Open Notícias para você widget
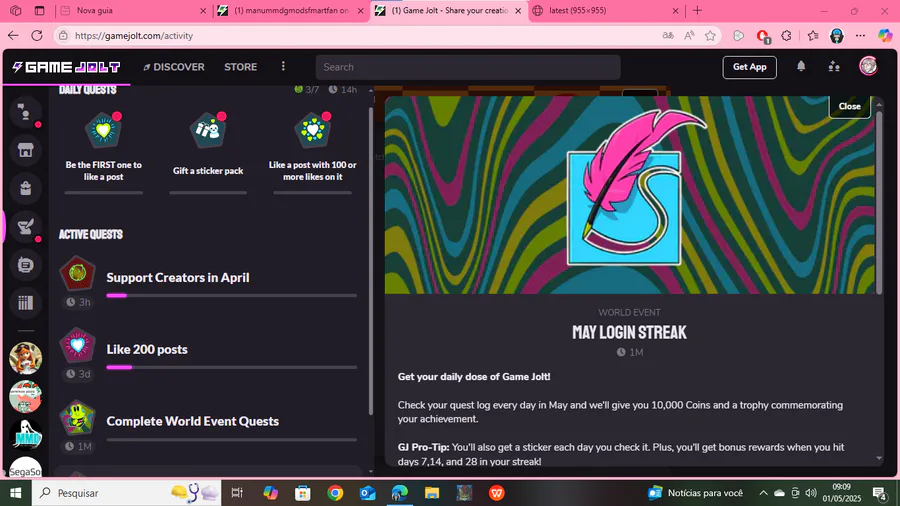The image size is (900, 506). [695, 493]
